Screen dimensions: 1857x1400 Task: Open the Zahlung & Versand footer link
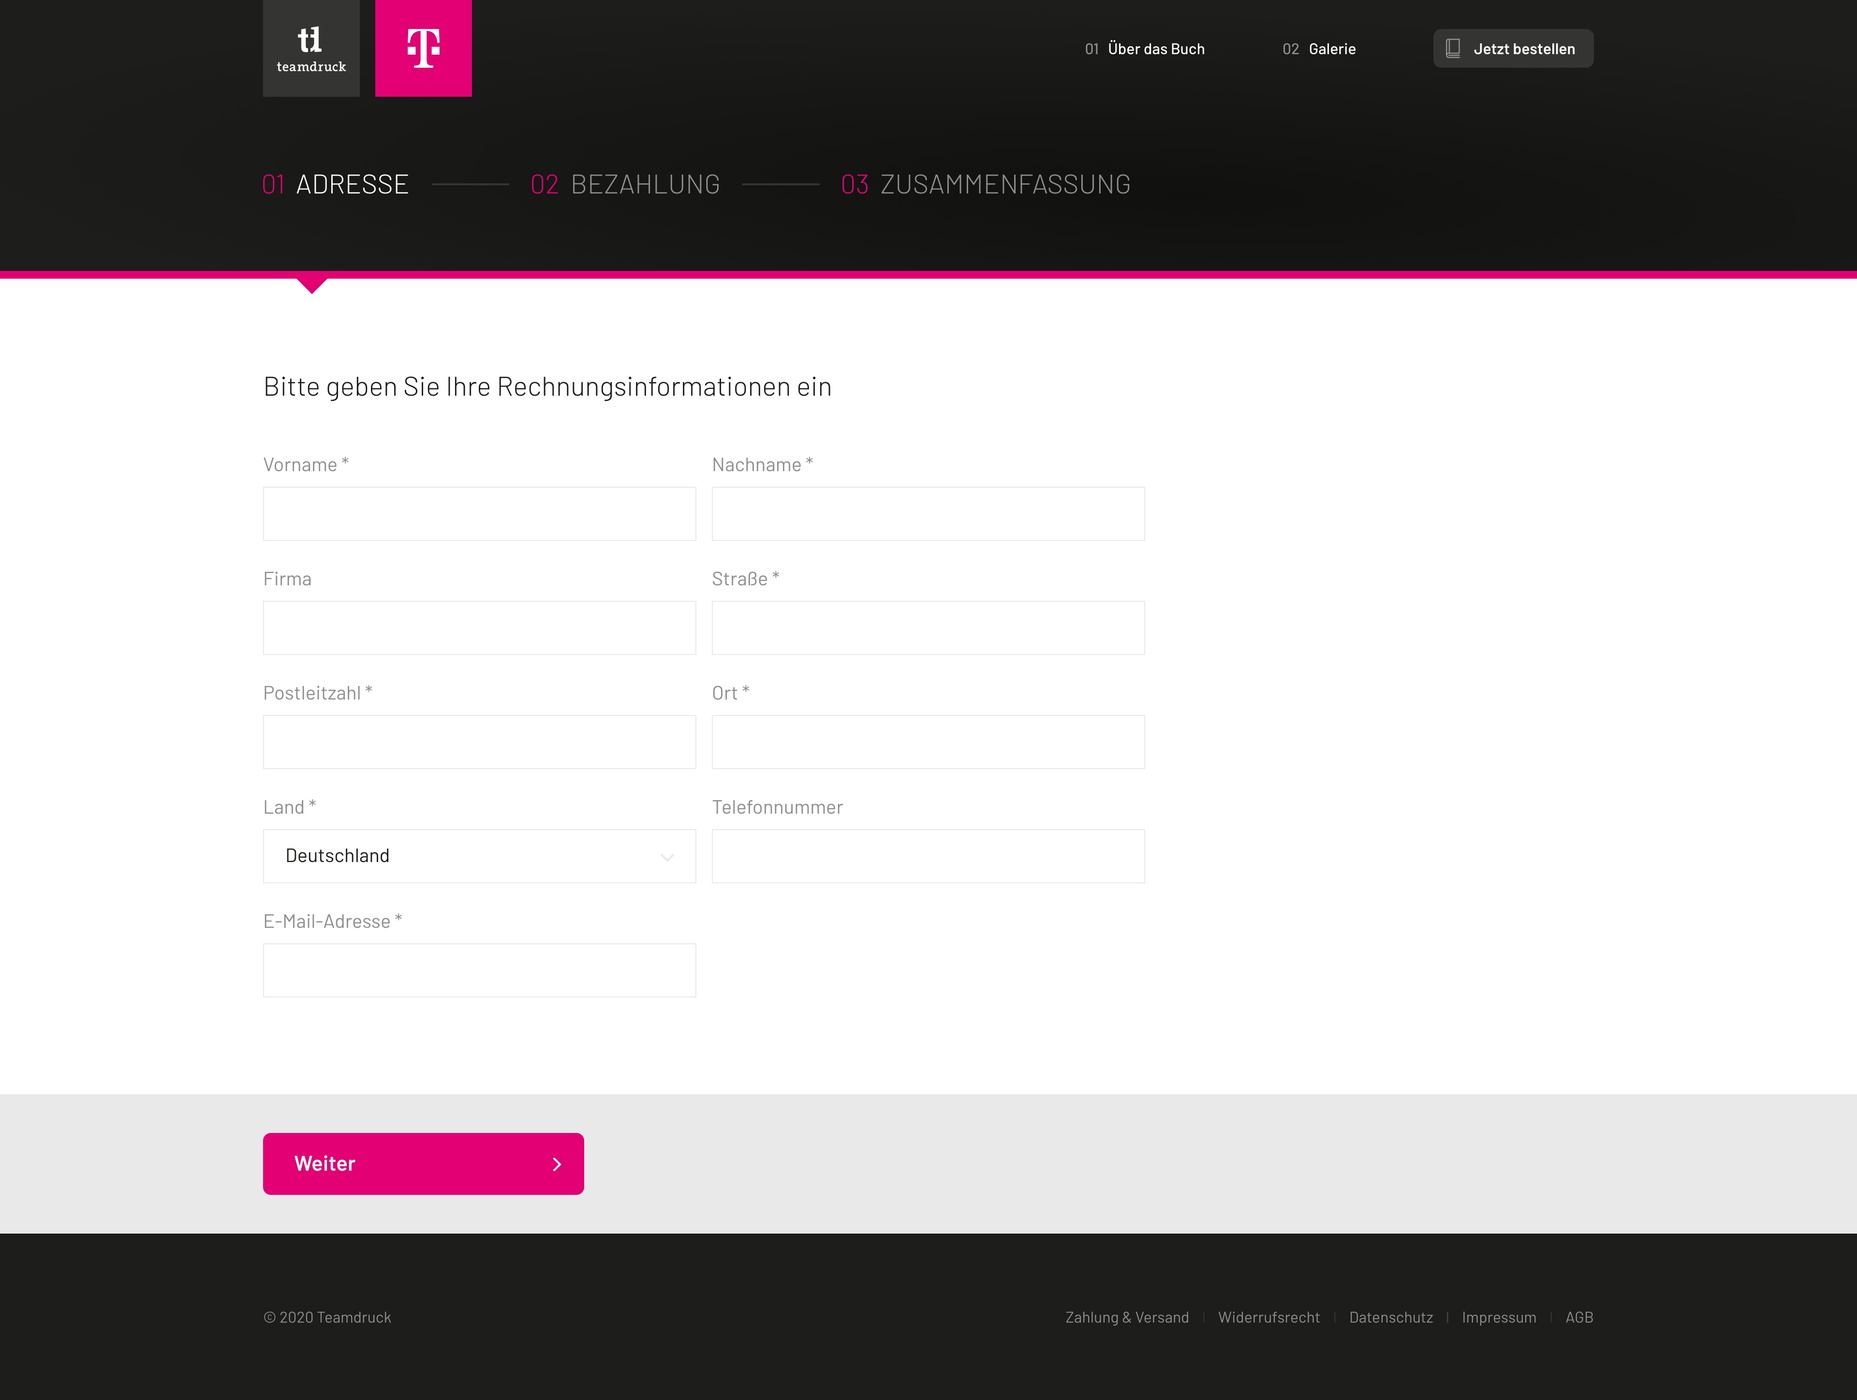(x=1127, y=1318)
